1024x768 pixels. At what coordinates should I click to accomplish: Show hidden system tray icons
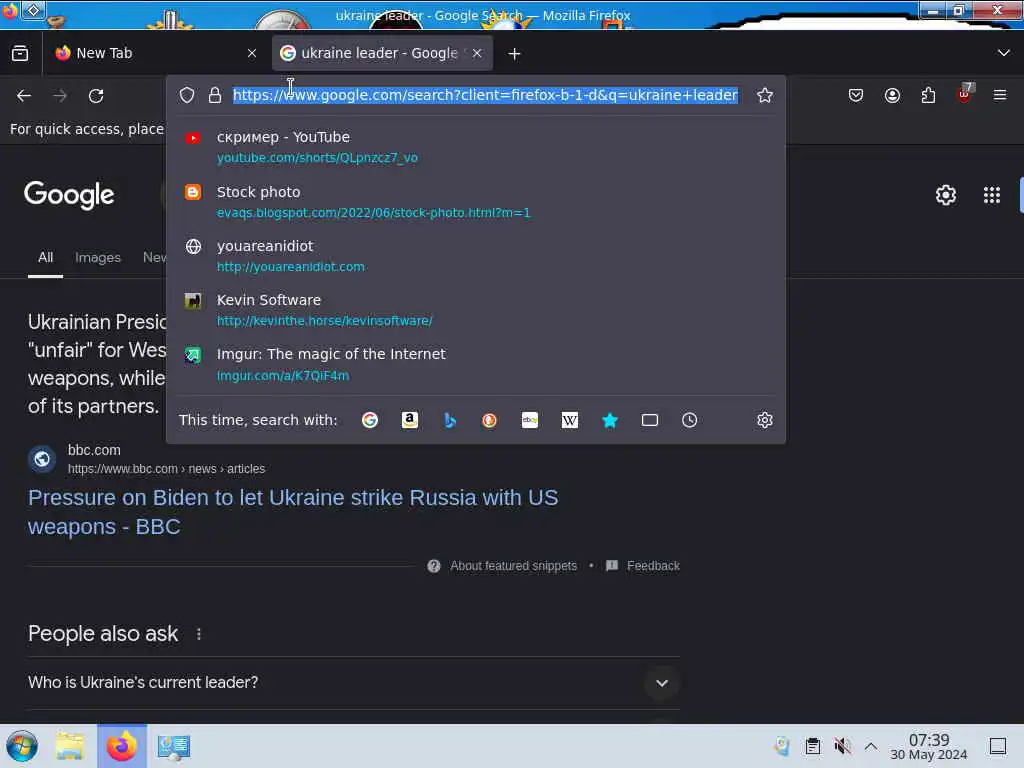(x=871, y=746)
